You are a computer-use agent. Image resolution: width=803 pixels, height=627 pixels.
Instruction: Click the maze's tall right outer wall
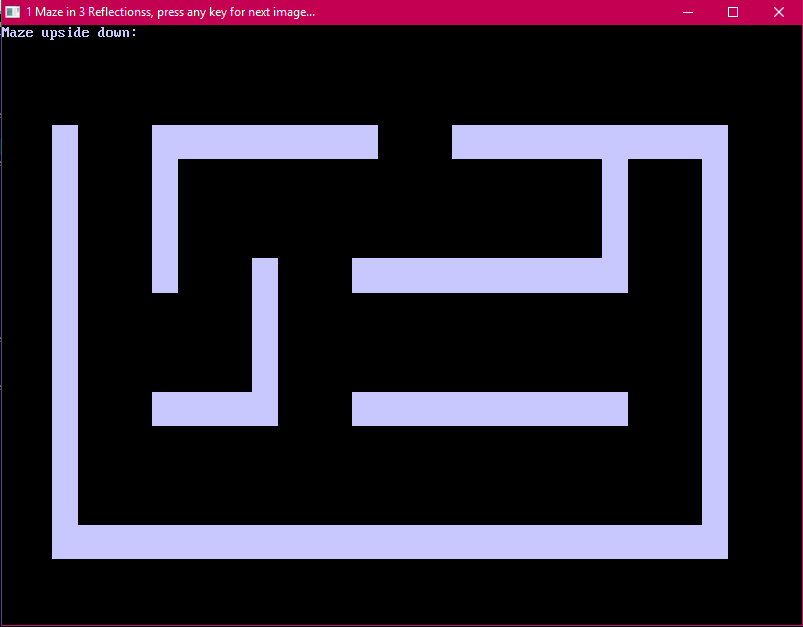pyautogui.click(x=715, y=340)
